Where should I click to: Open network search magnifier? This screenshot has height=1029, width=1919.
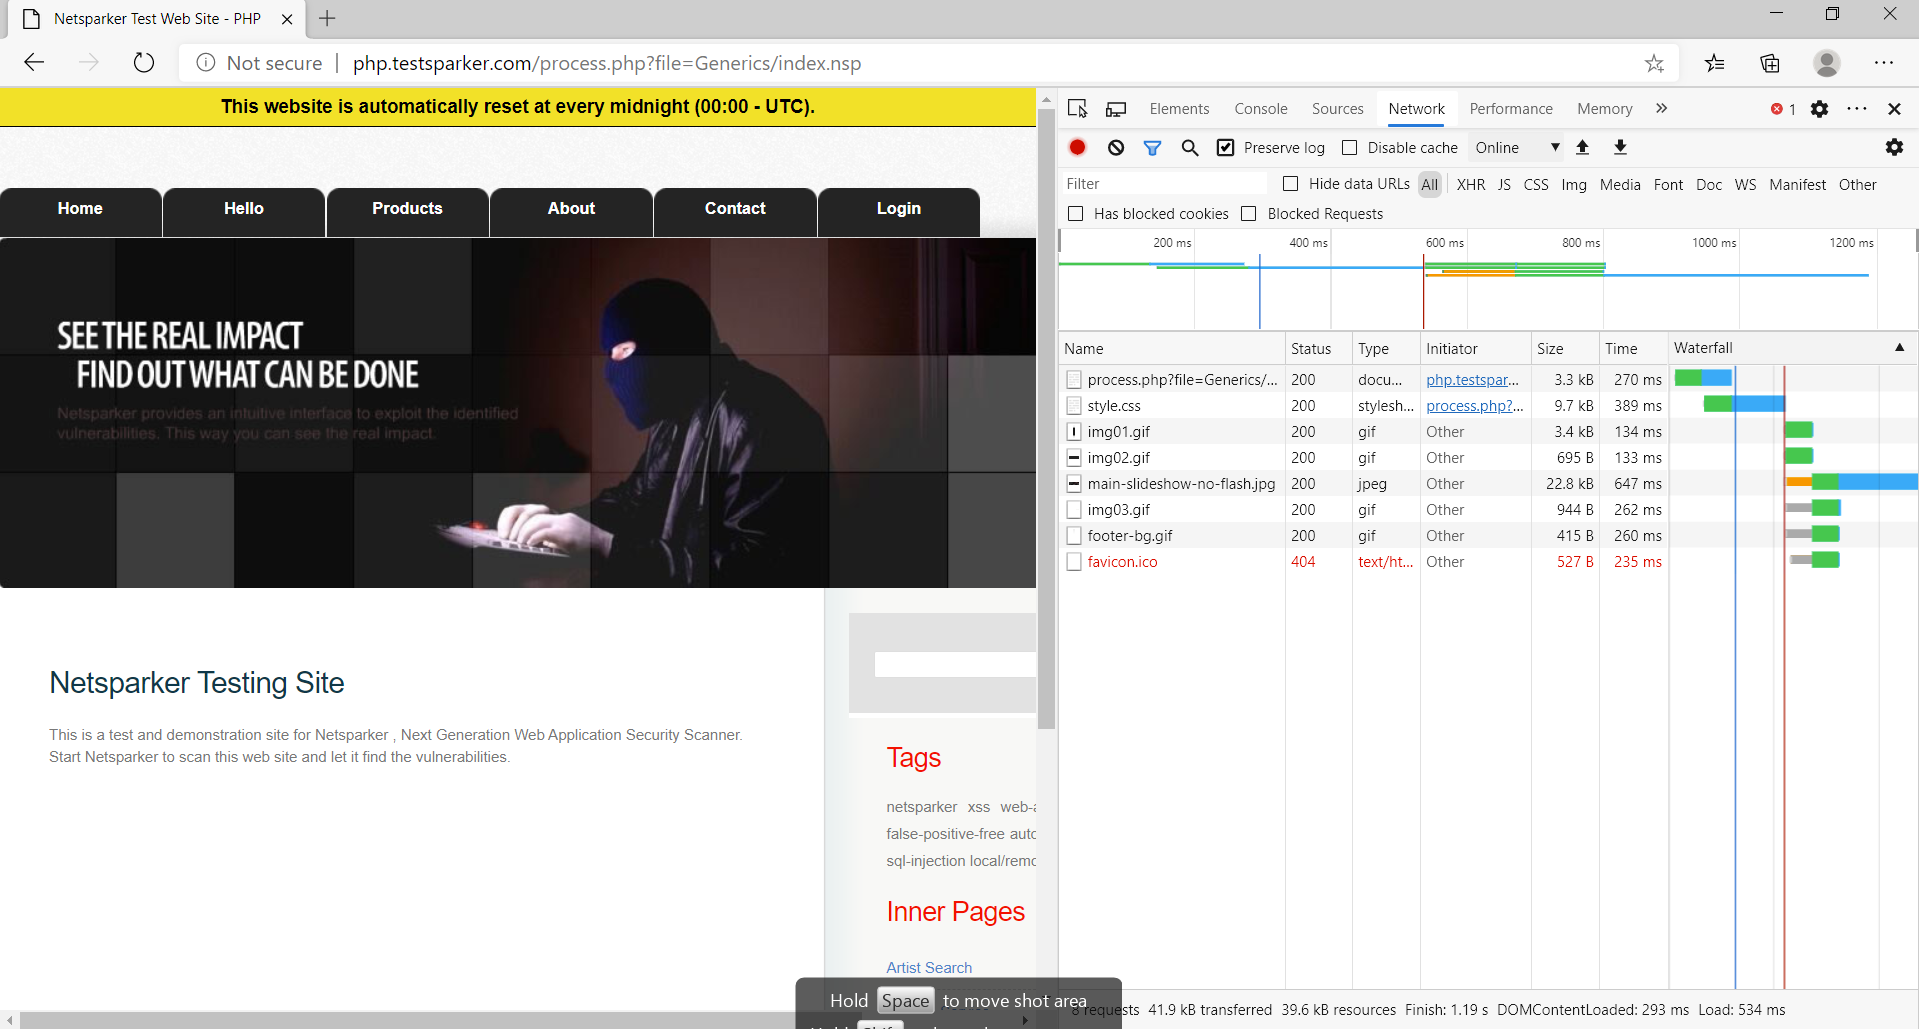tap(1190, 147)
